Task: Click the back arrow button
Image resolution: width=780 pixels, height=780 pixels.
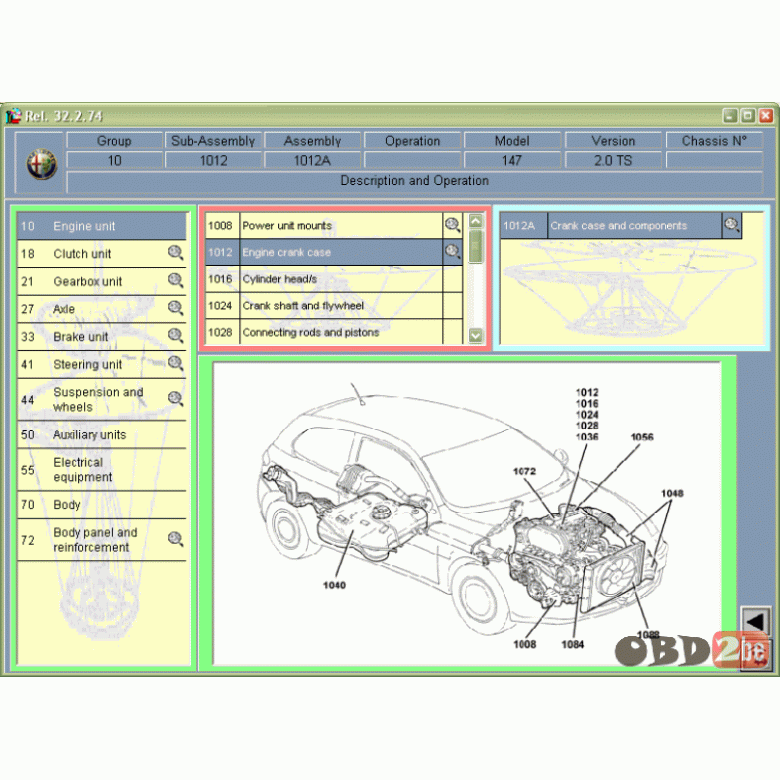Action: 754,621
